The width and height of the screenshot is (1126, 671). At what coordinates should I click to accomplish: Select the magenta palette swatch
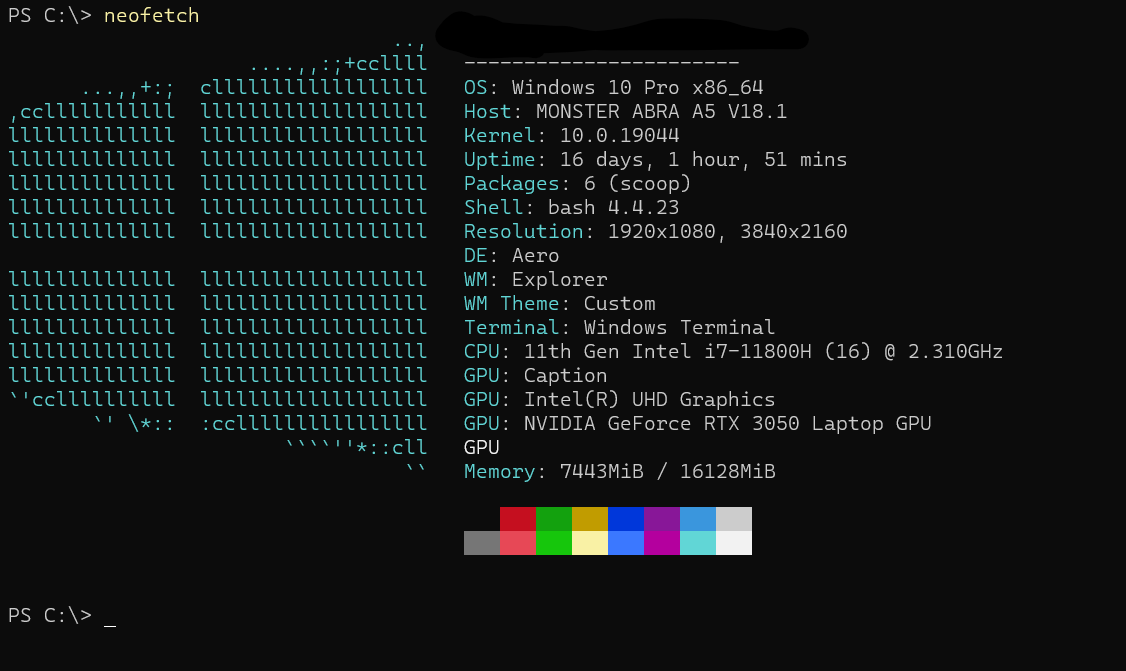tap(662, 543)
